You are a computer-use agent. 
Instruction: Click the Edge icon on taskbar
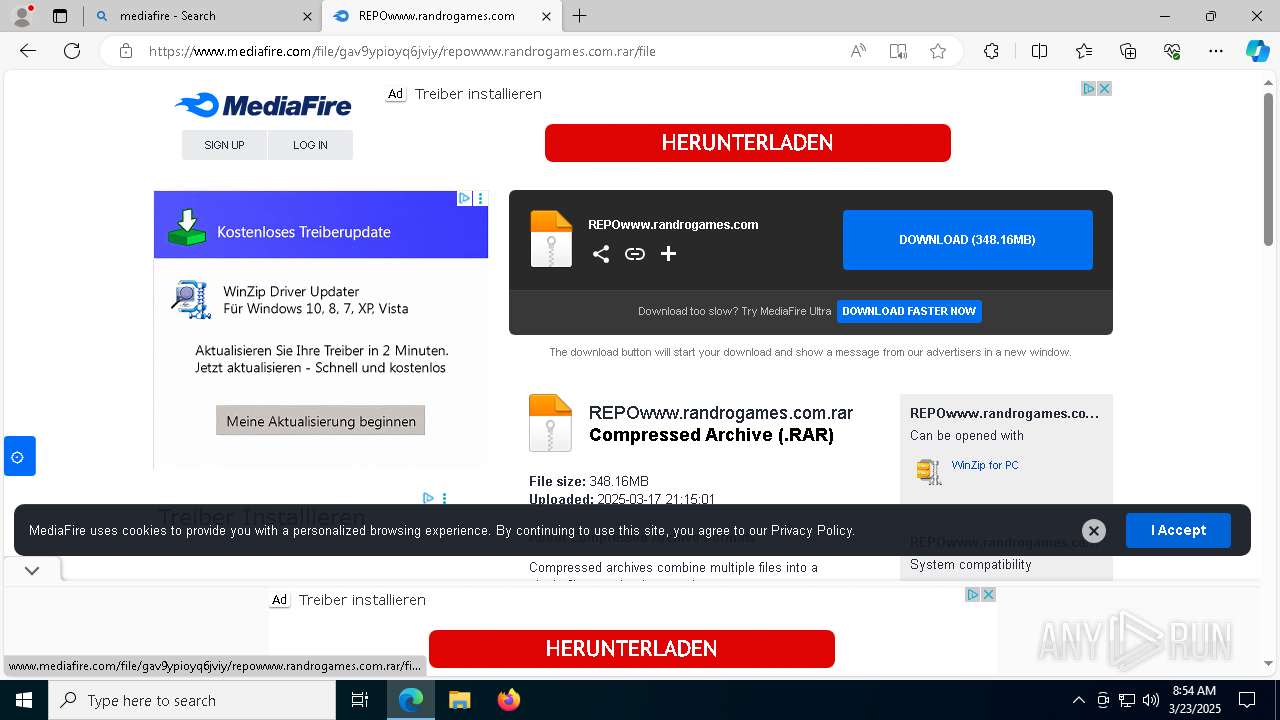coord(411,700)
